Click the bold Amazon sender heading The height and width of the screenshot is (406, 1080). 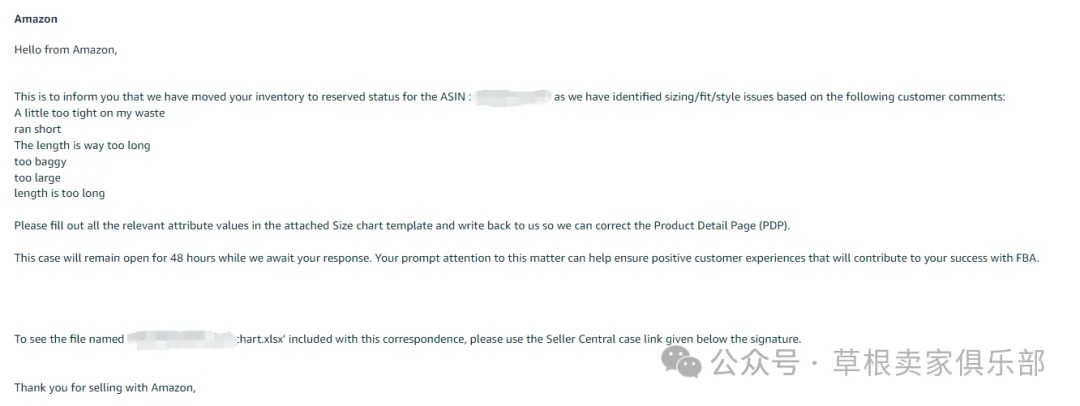(36, 19)
